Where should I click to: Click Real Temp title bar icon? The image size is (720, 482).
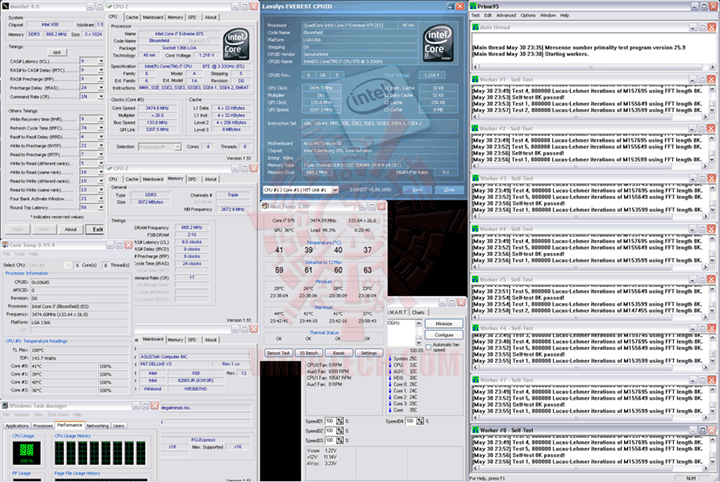[265, 207]
